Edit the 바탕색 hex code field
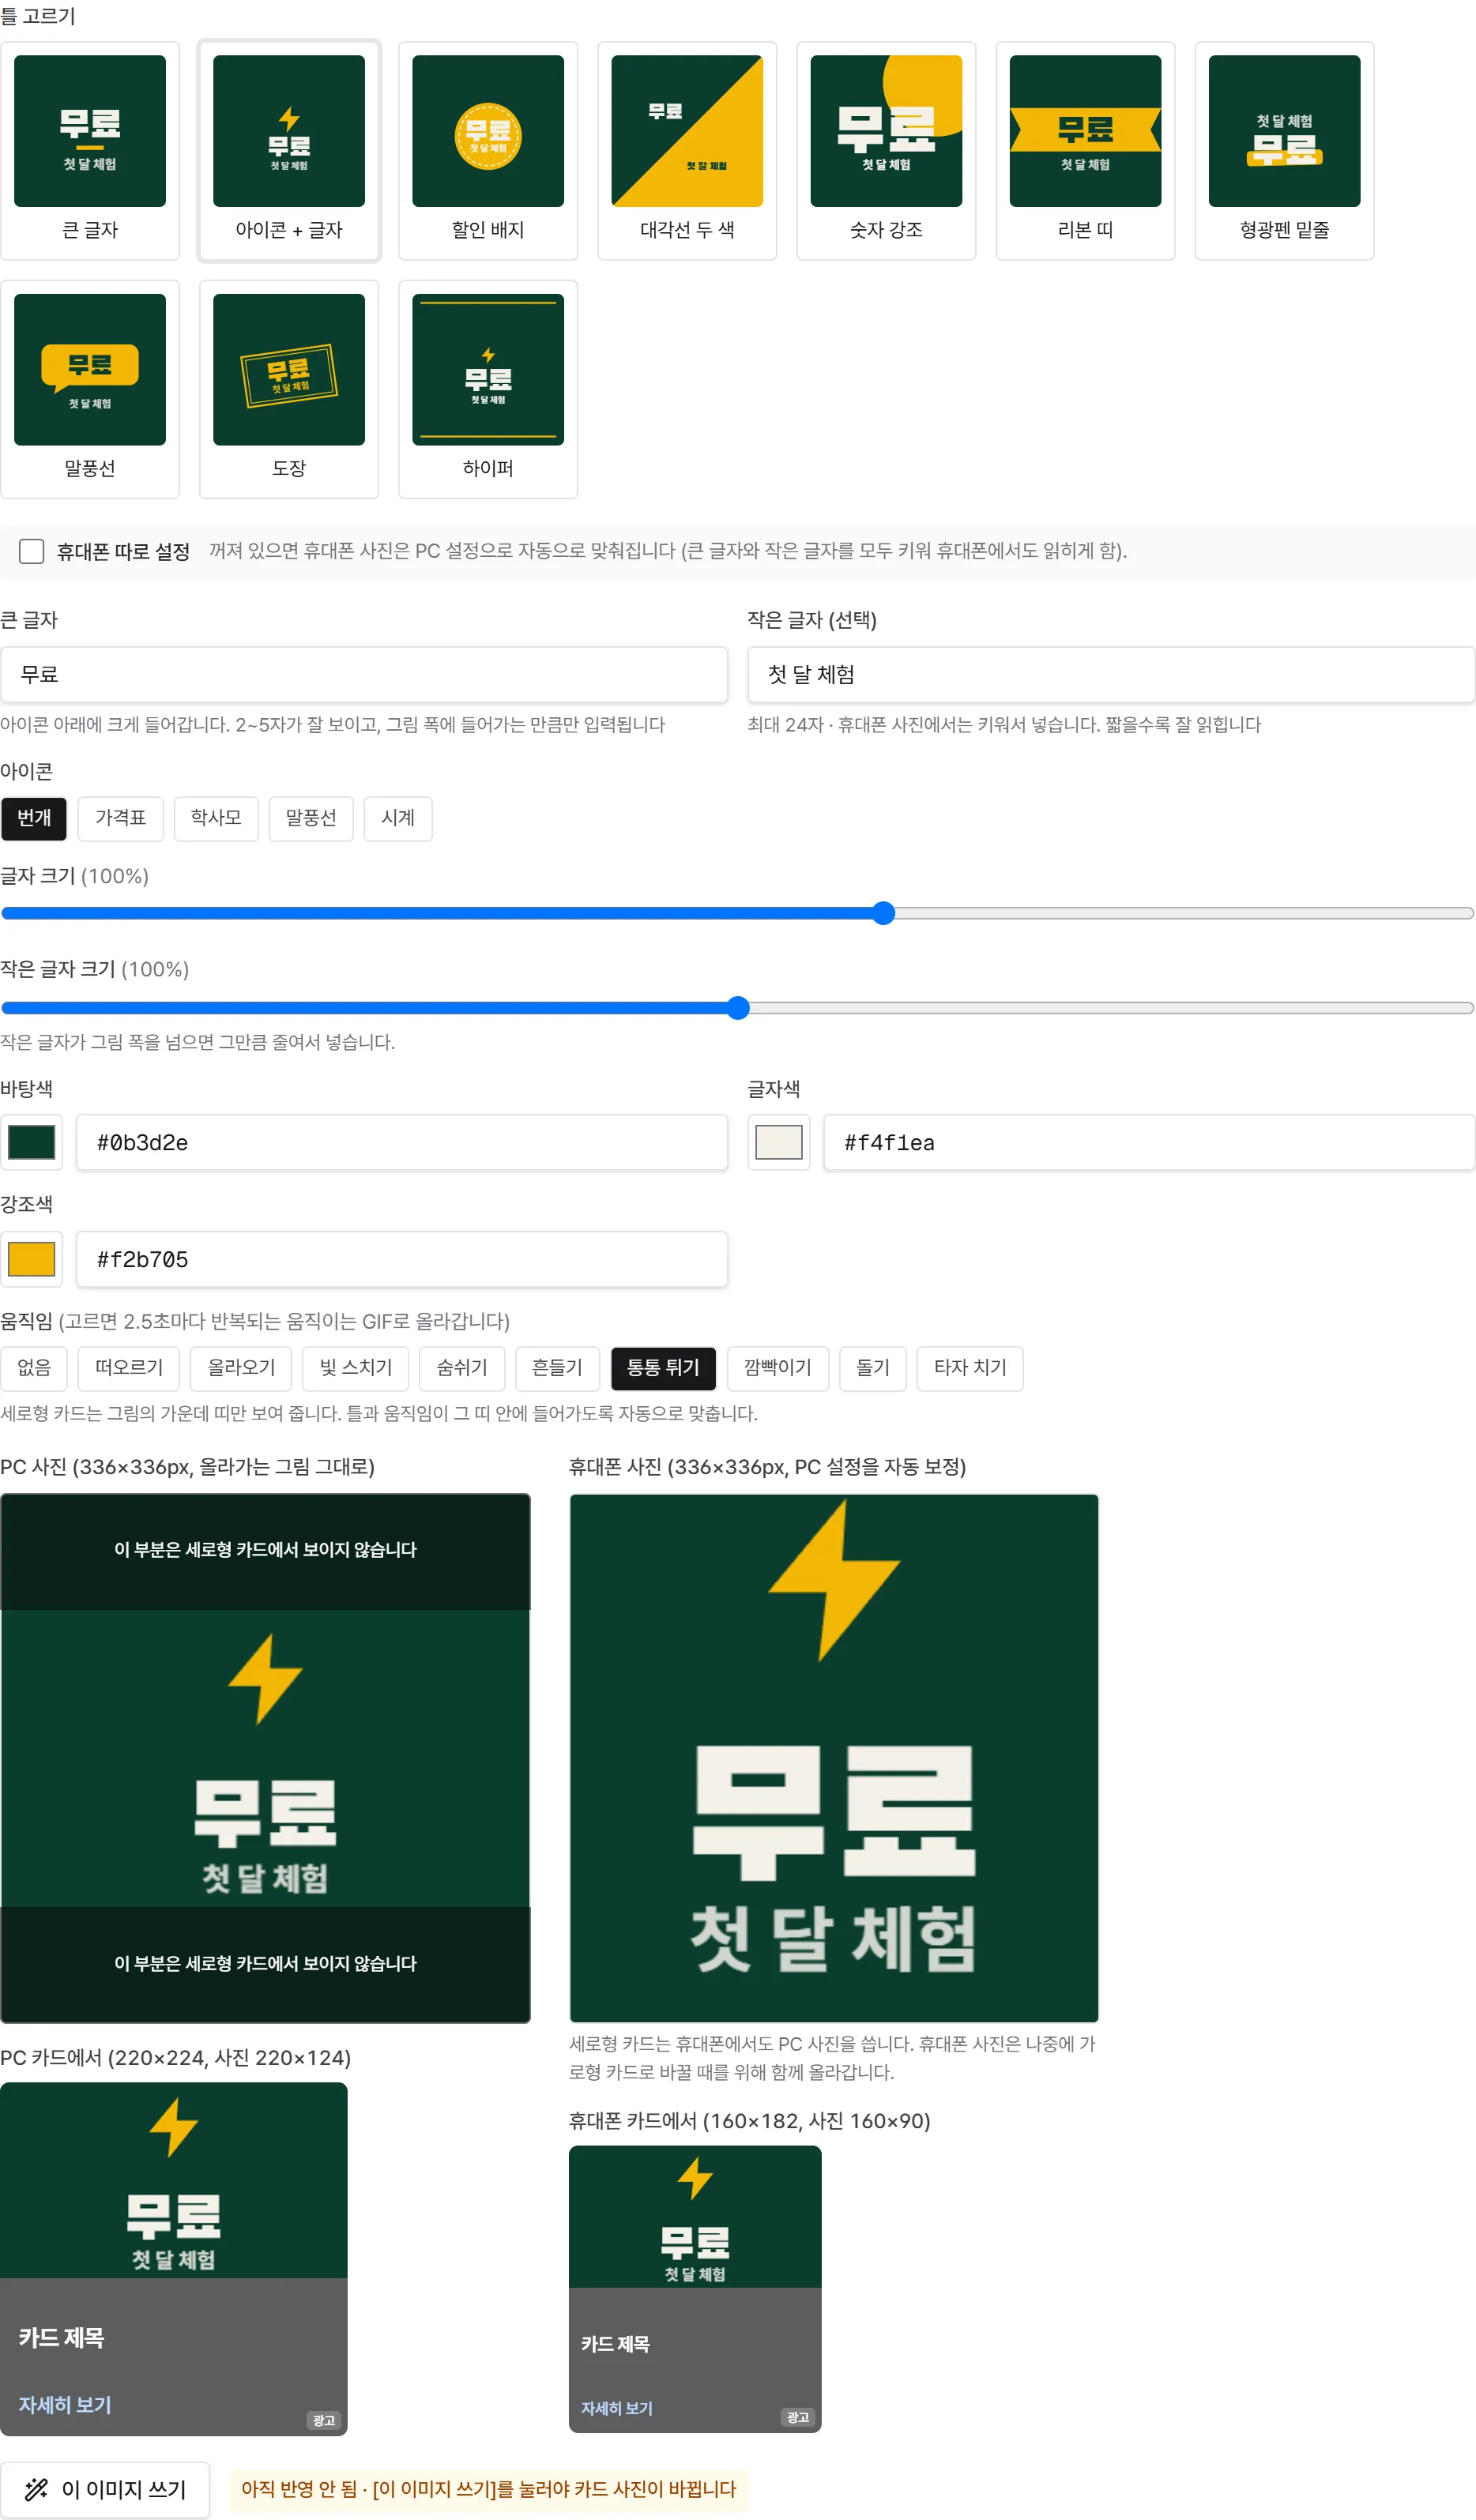Image resolution: width=1476 pixels, height=2520 pixels. tap(402, 1142)
